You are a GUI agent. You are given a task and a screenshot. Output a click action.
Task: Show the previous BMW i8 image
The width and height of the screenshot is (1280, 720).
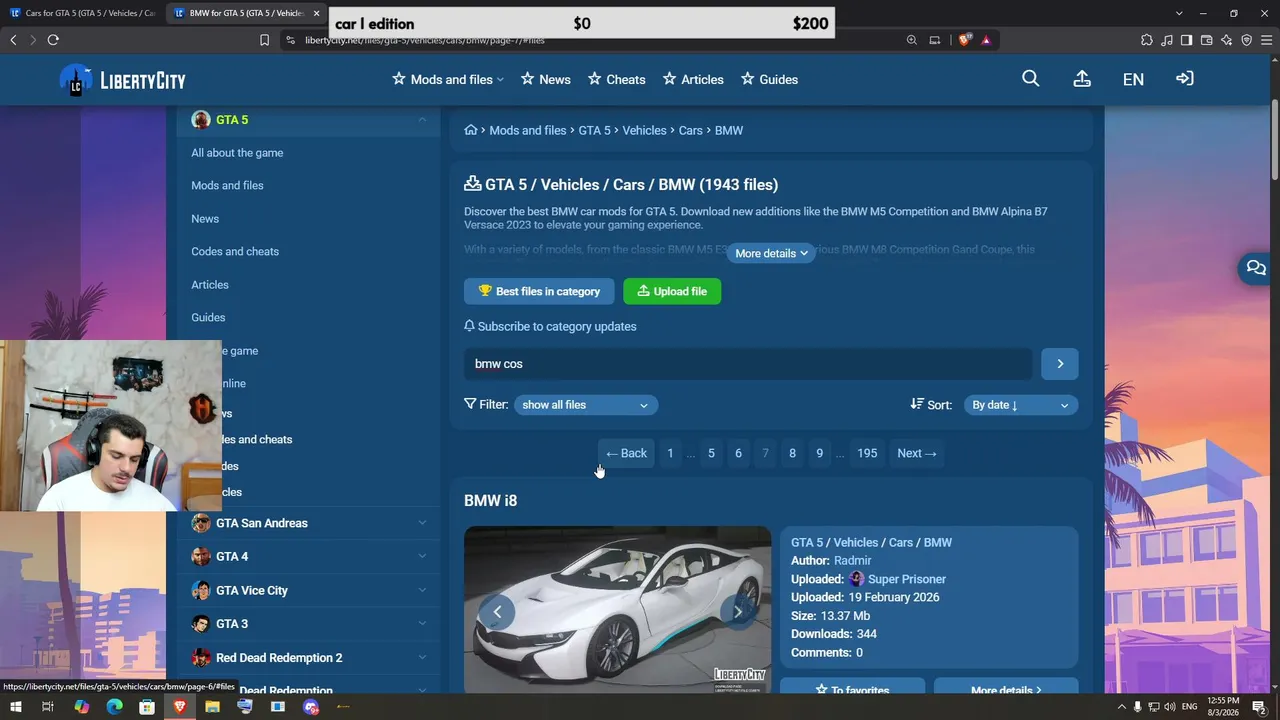pos(497,612)
